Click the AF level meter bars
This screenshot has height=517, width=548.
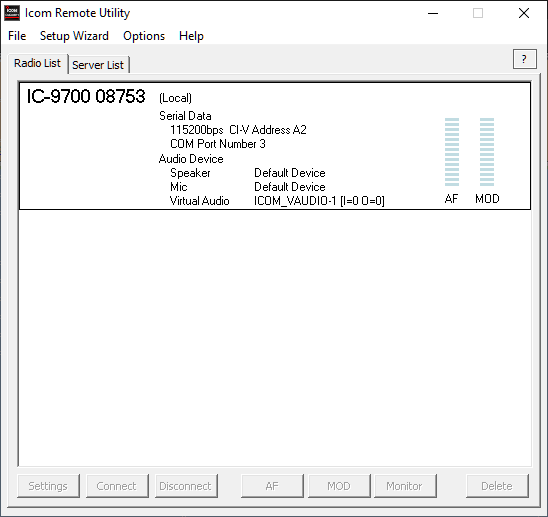pos(452,152)
